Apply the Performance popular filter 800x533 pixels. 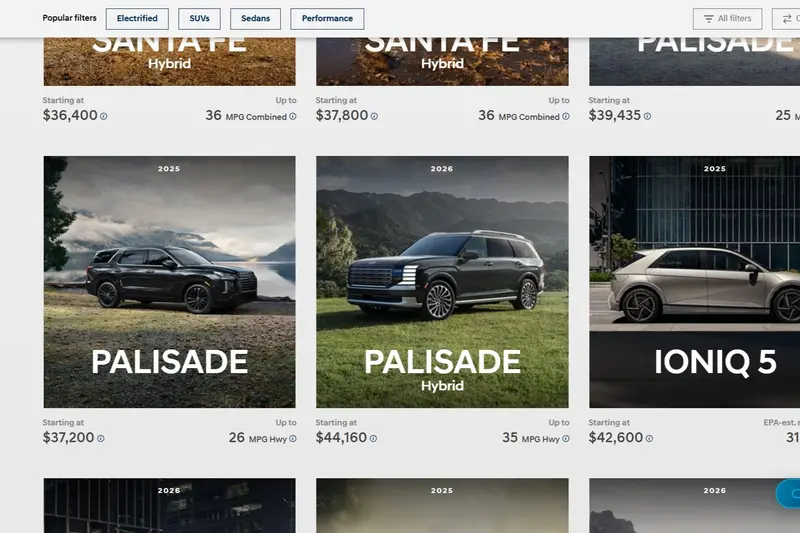coord(327,19)
